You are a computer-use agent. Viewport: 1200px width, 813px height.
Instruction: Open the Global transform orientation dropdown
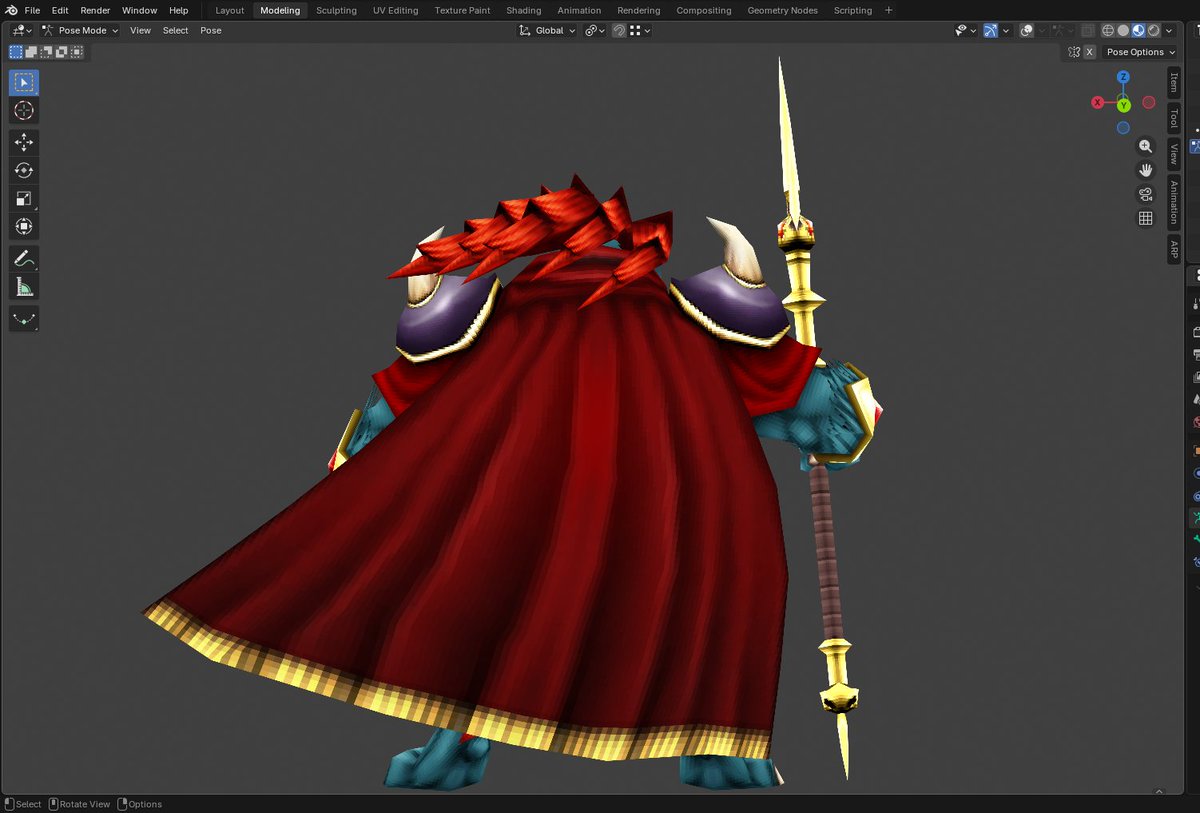pyautogui.click(x=547, y=31)
